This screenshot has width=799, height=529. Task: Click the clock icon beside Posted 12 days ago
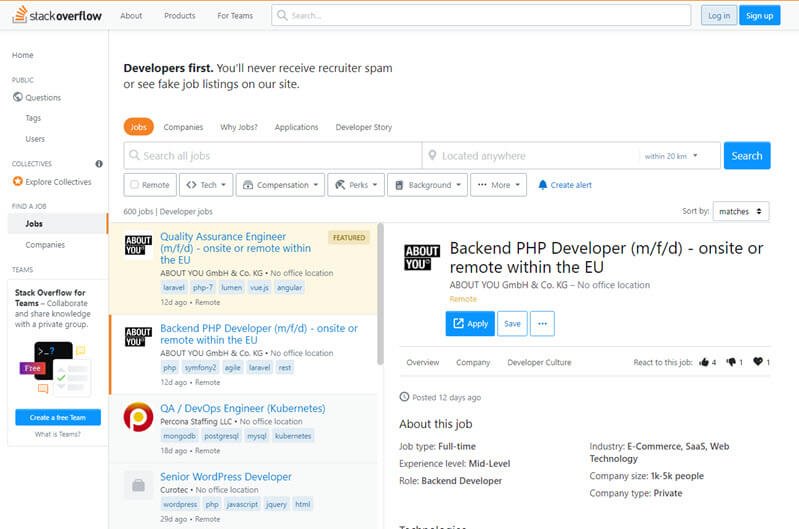404,396
